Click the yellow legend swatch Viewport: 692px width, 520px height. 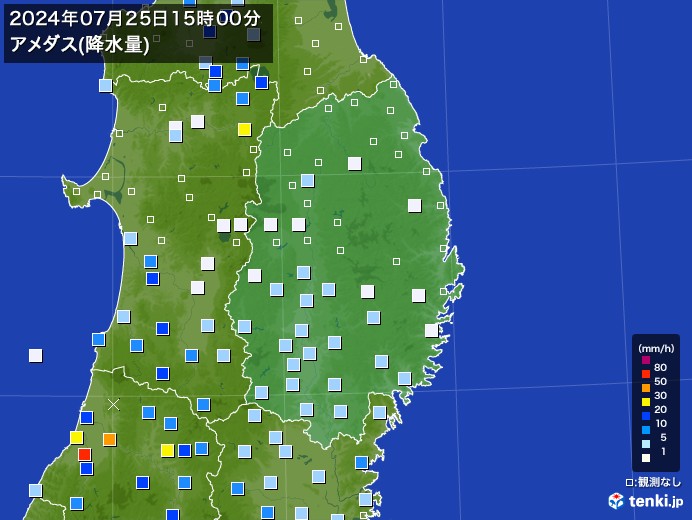click(x=646, y=402)
